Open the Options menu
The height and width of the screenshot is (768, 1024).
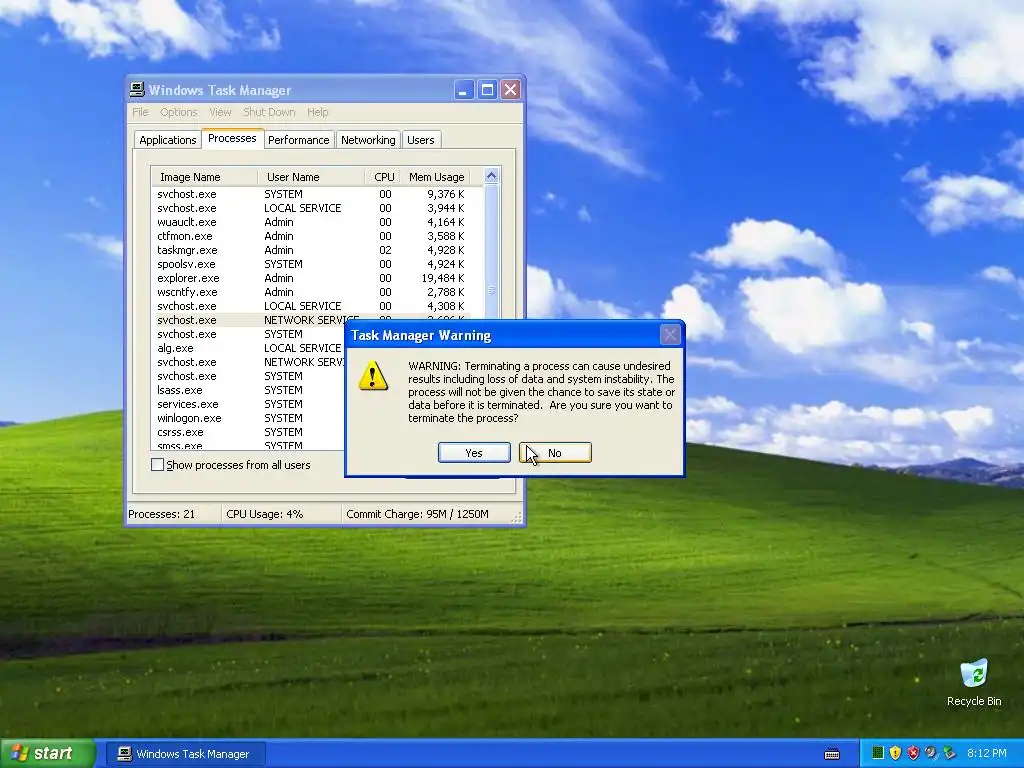178,112
